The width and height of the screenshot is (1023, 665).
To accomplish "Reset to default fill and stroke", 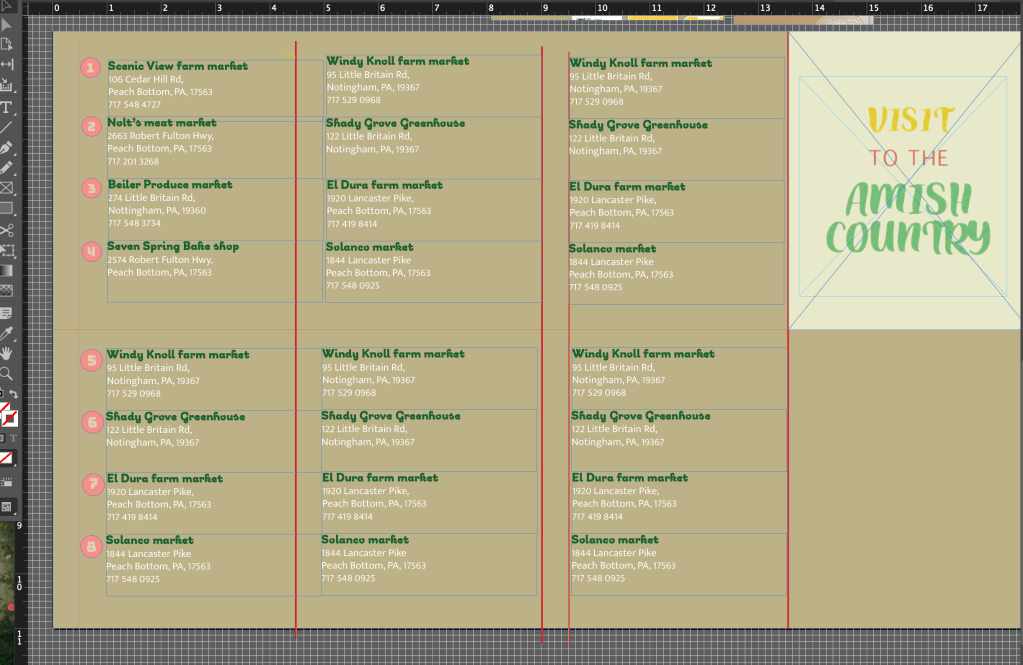I will tap(2, 394).
